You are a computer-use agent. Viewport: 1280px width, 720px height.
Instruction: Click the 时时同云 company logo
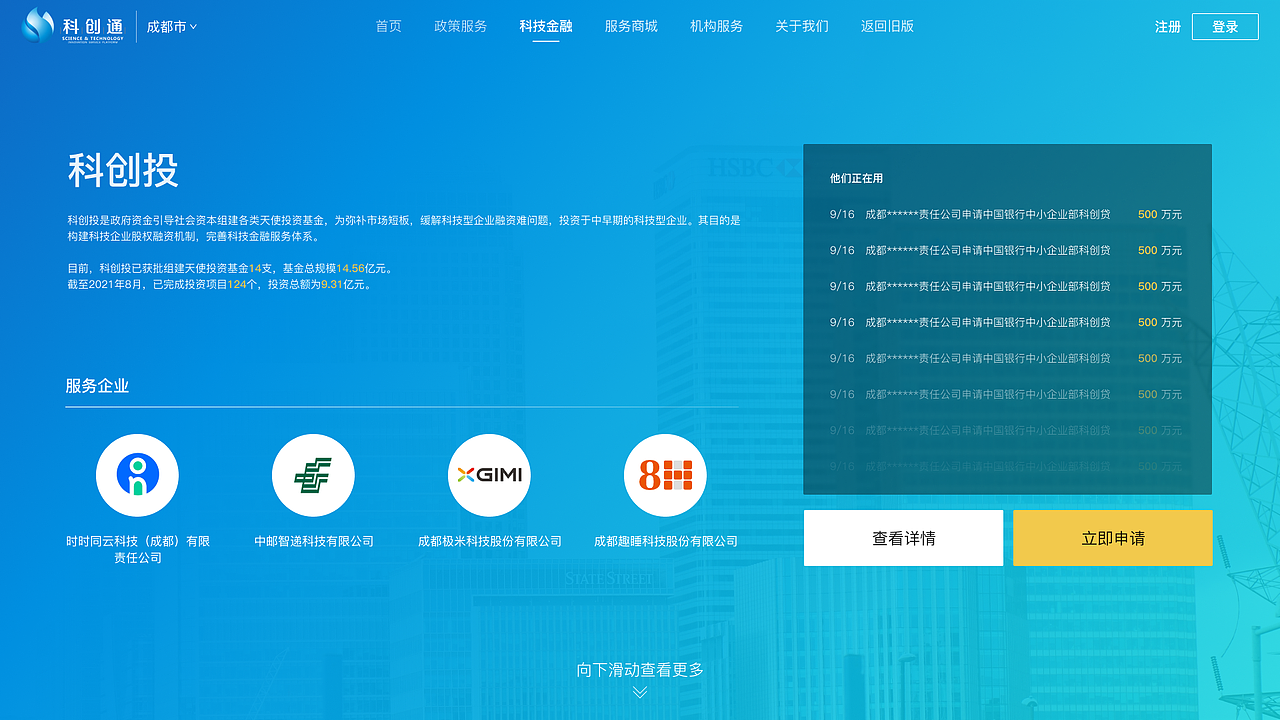coord(137,475)
